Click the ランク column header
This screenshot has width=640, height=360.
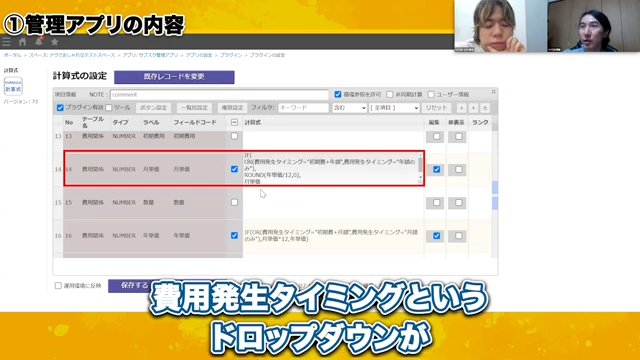(480, 122)
